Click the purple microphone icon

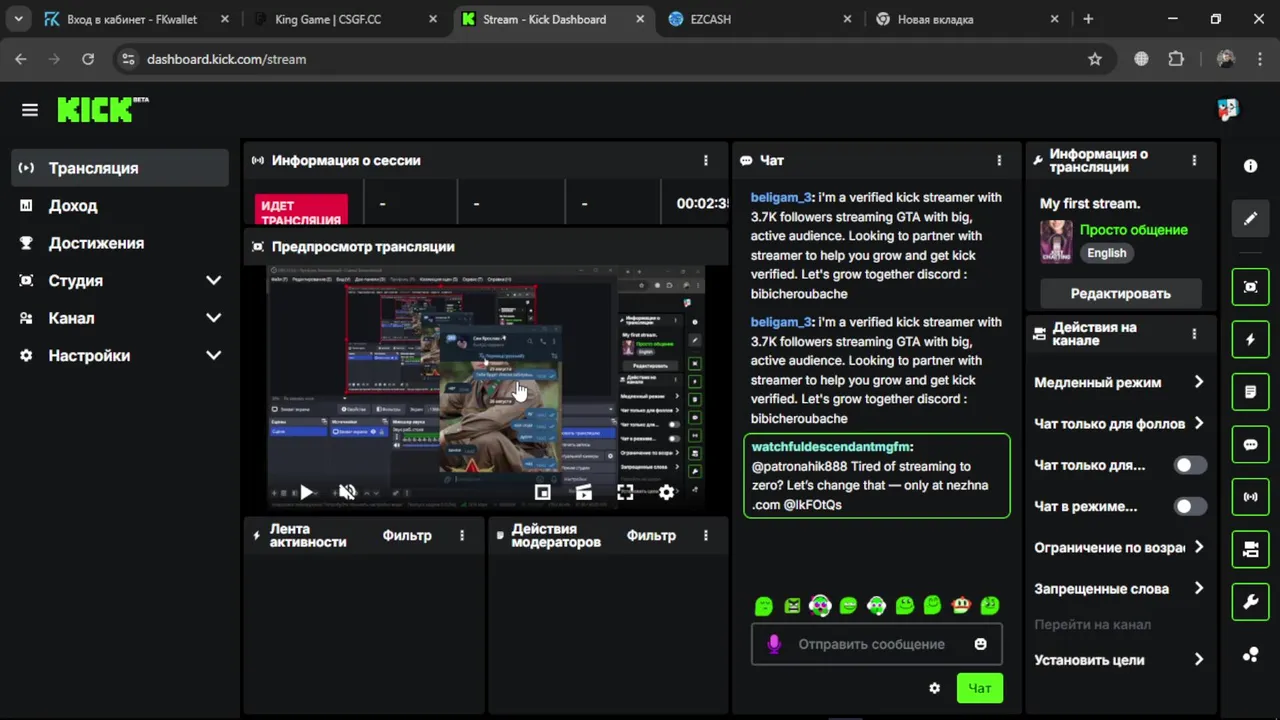(774, 645)
